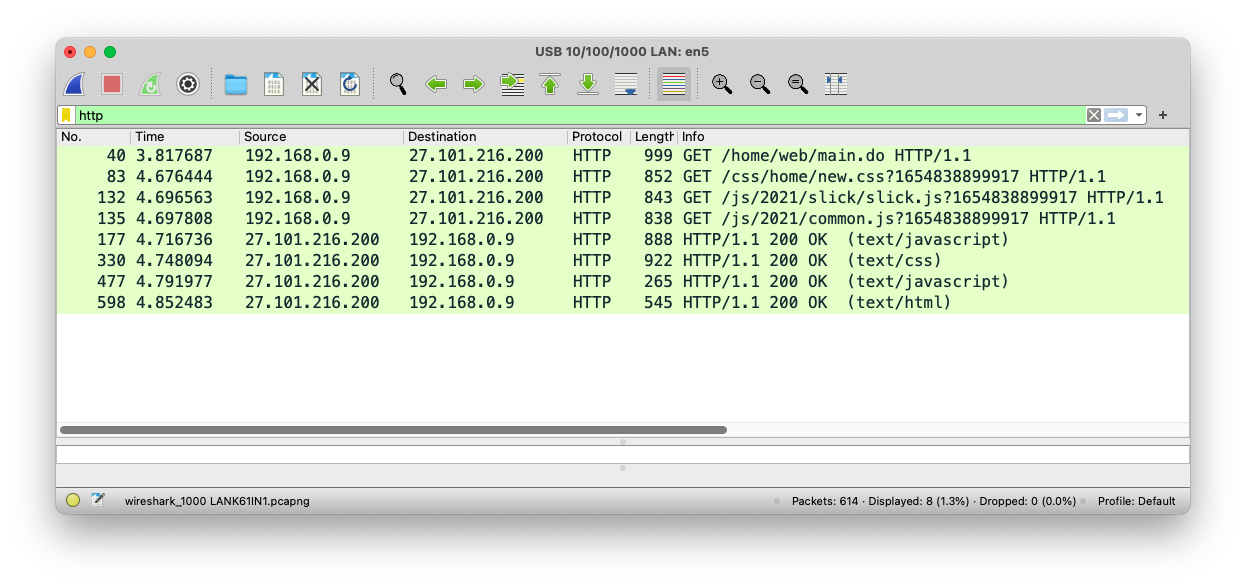Open expert information yellow circle indicator
Image resolution: width=1246 pixels, height=588 pixels.
[x=73, y=501]
